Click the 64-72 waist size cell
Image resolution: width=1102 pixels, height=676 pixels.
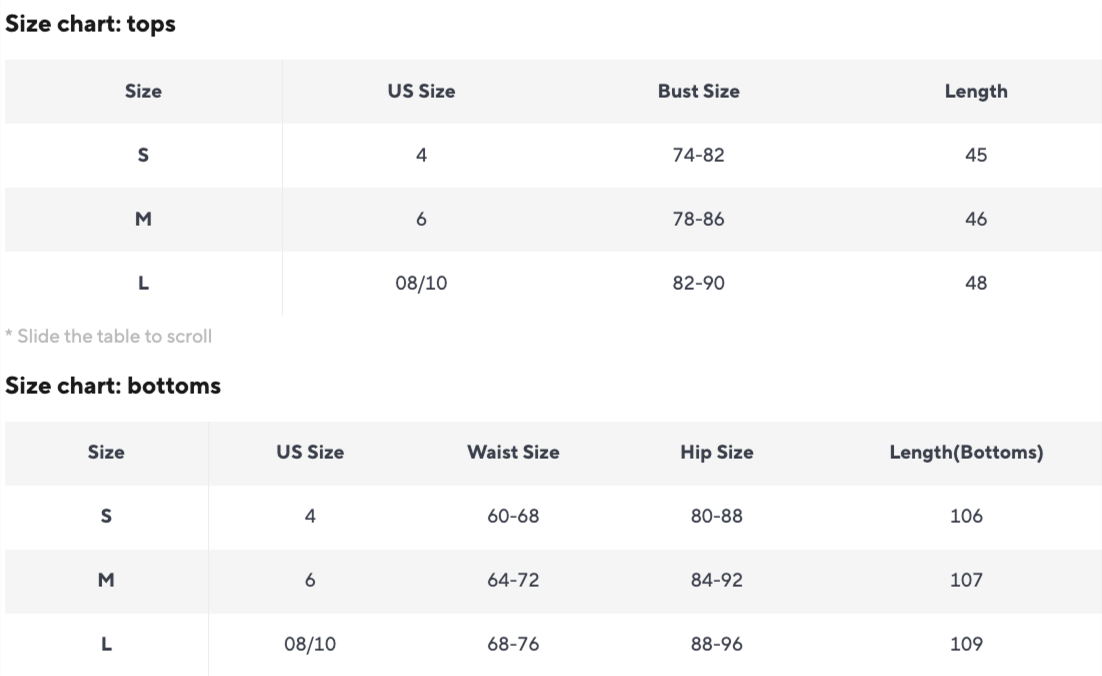[x=513, y=580]
